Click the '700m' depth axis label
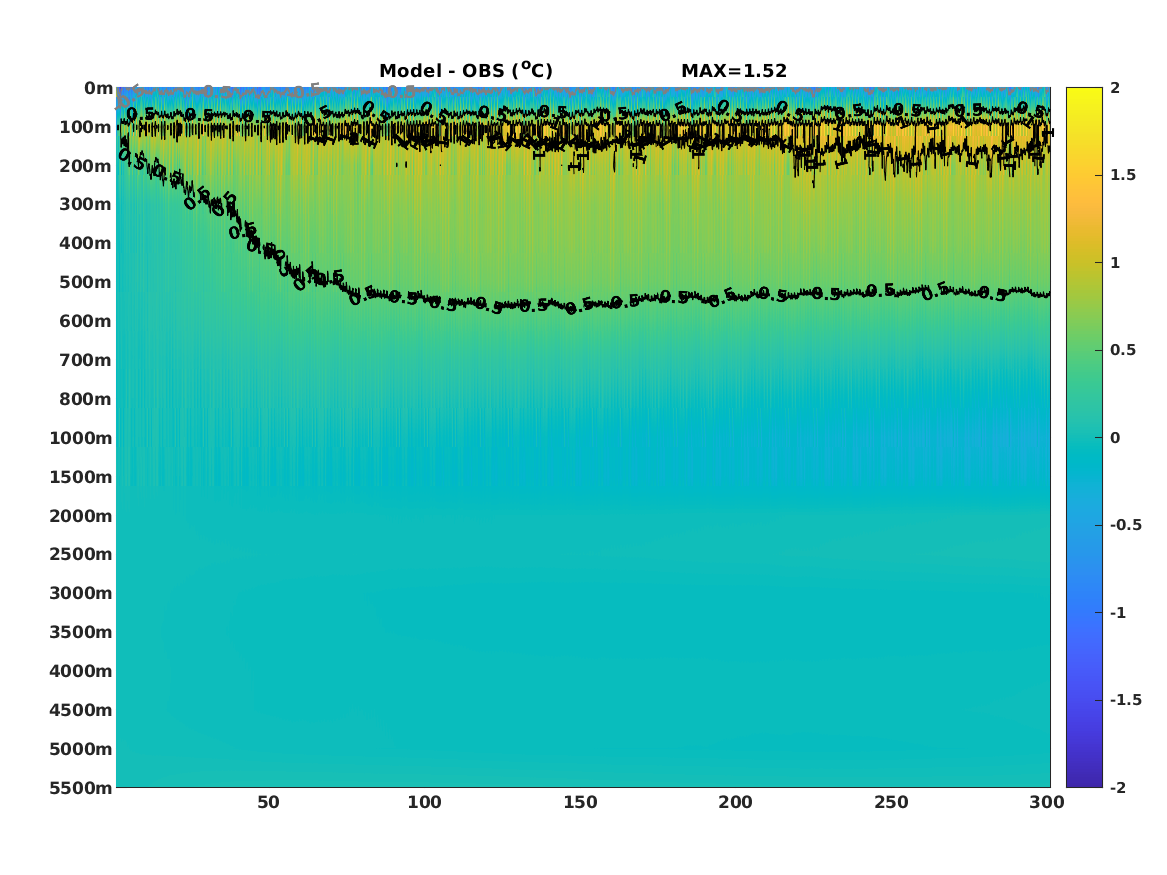 86,360
